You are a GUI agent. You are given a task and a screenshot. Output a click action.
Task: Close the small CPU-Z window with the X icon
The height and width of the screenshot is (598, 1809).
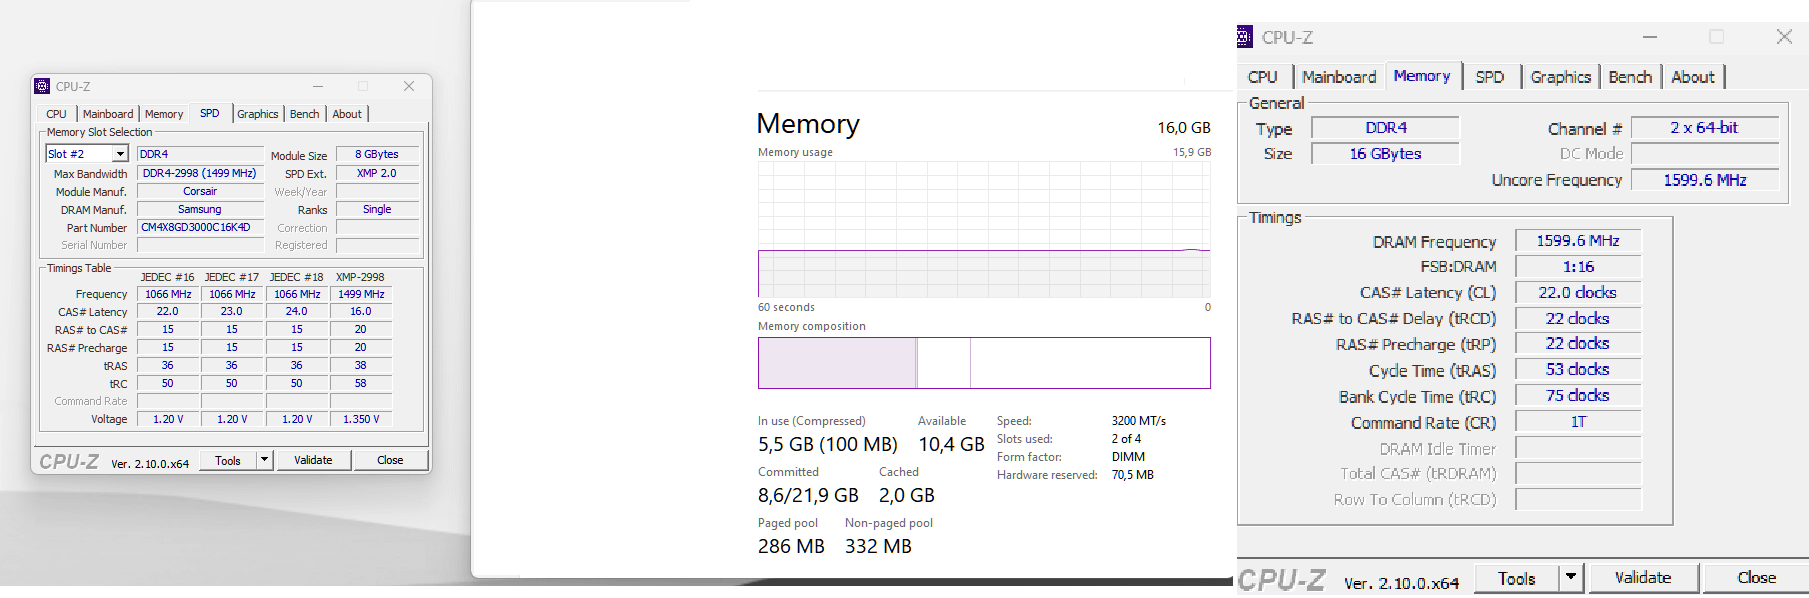(409, 86)
